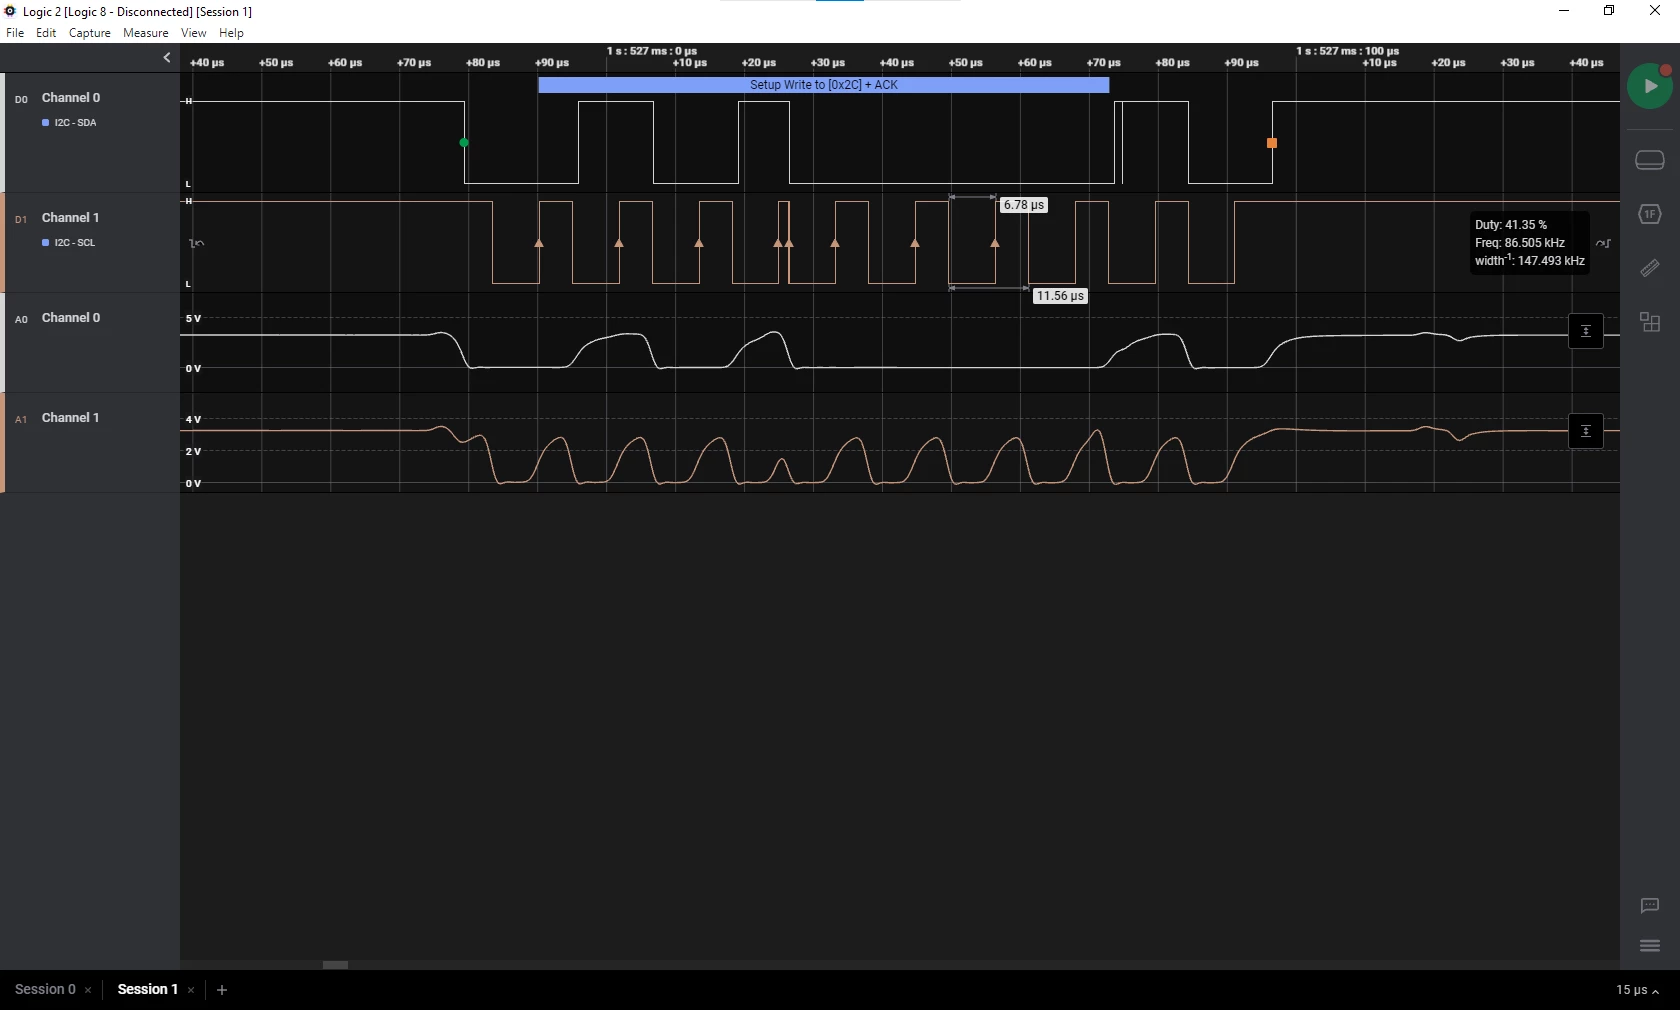Click the 1 s : 527 ms : 100 µs timestamp

tap(1347, 51)
